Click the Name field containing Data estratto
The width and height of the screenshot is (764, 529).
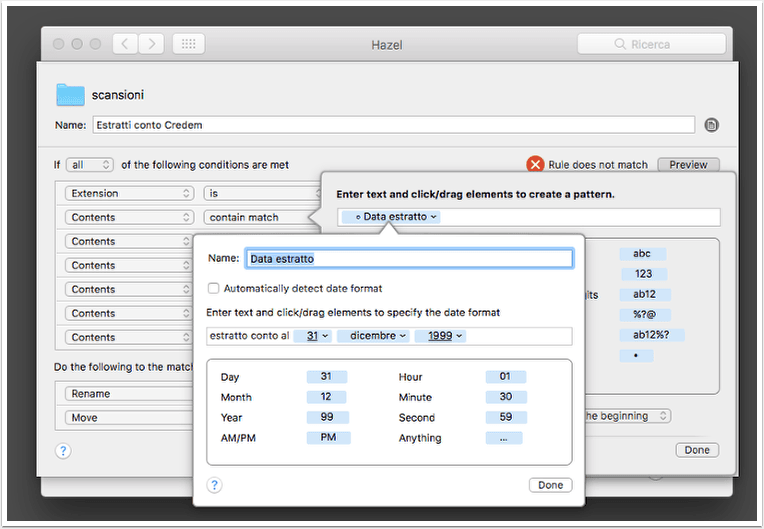(409, 259)
